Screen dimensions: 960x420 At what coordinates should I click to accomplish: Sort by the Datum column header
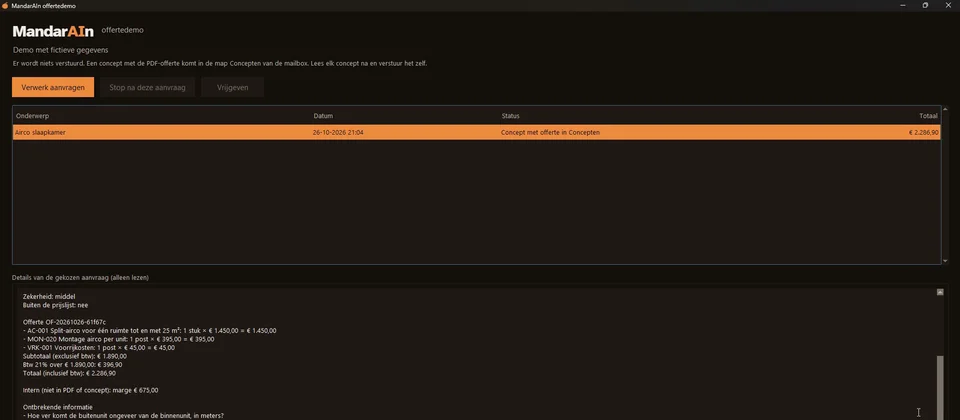[323, 116]
